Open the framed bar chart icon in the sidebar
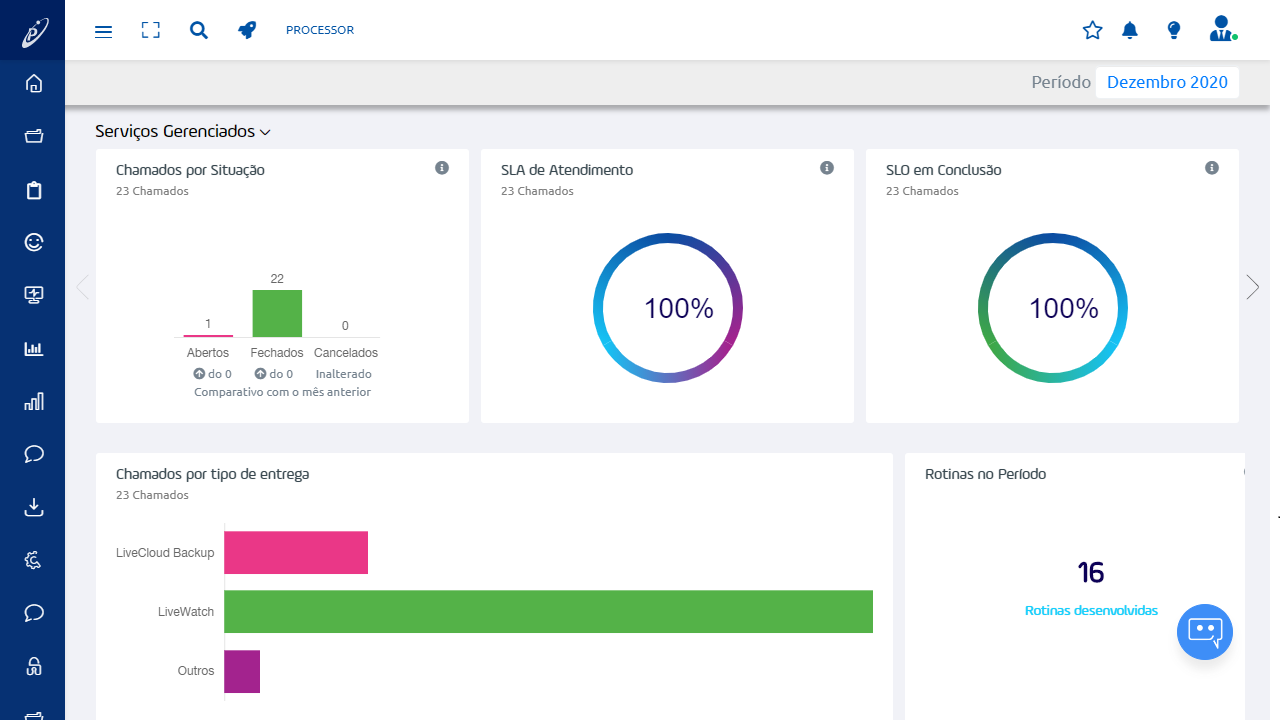The image size is (1280, 720). pyautogui.click(x=34, y=349)
